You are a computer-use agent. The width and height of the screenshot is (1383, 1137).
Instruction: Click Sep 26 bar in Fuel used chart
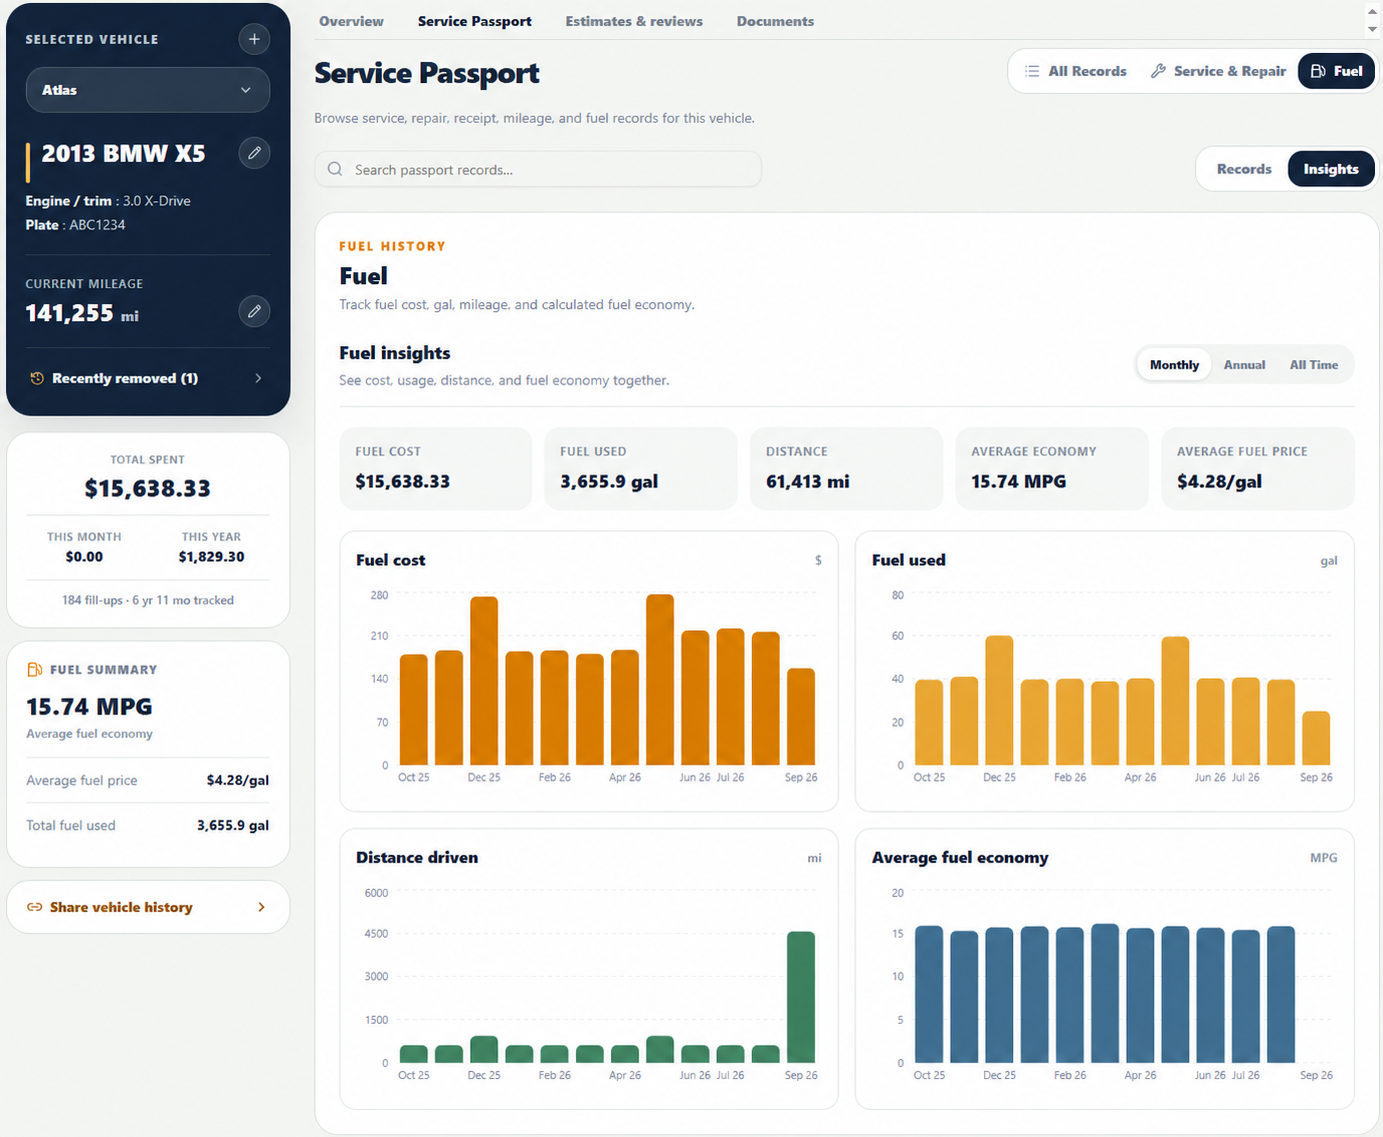[1316, 738]
